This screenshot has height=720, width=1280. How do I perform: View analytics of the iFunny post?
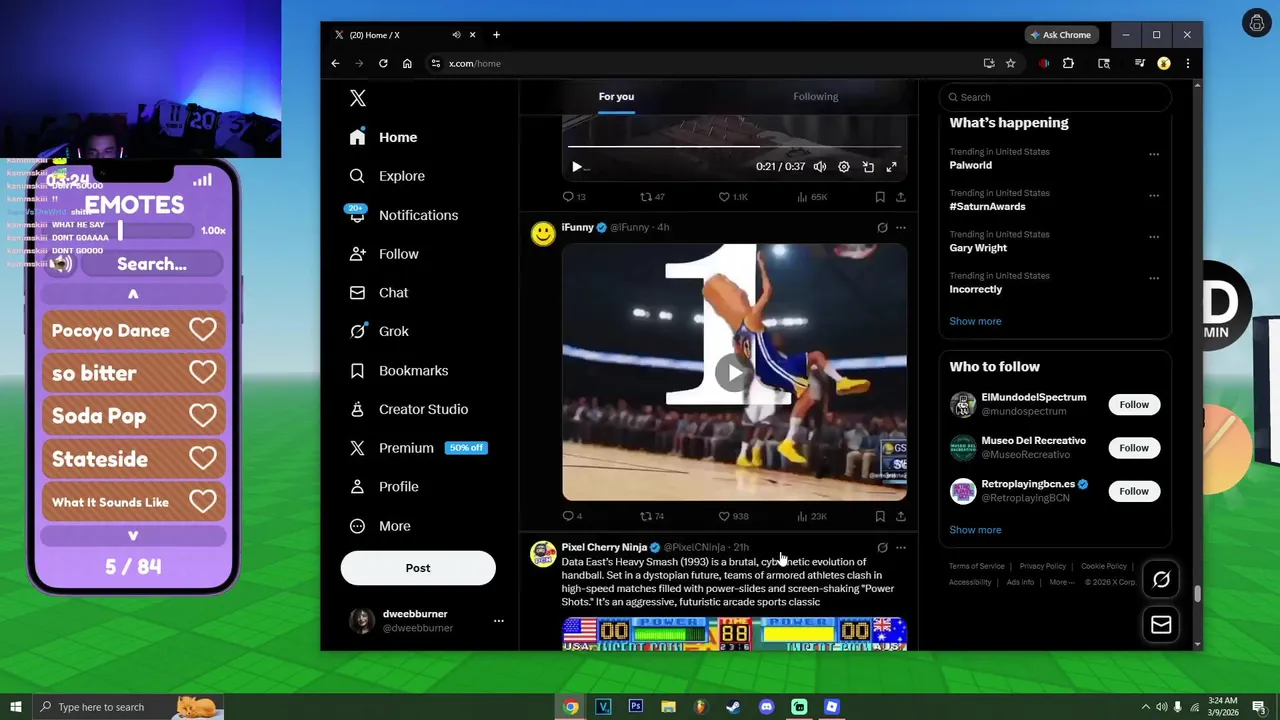[x=812, y=516]
